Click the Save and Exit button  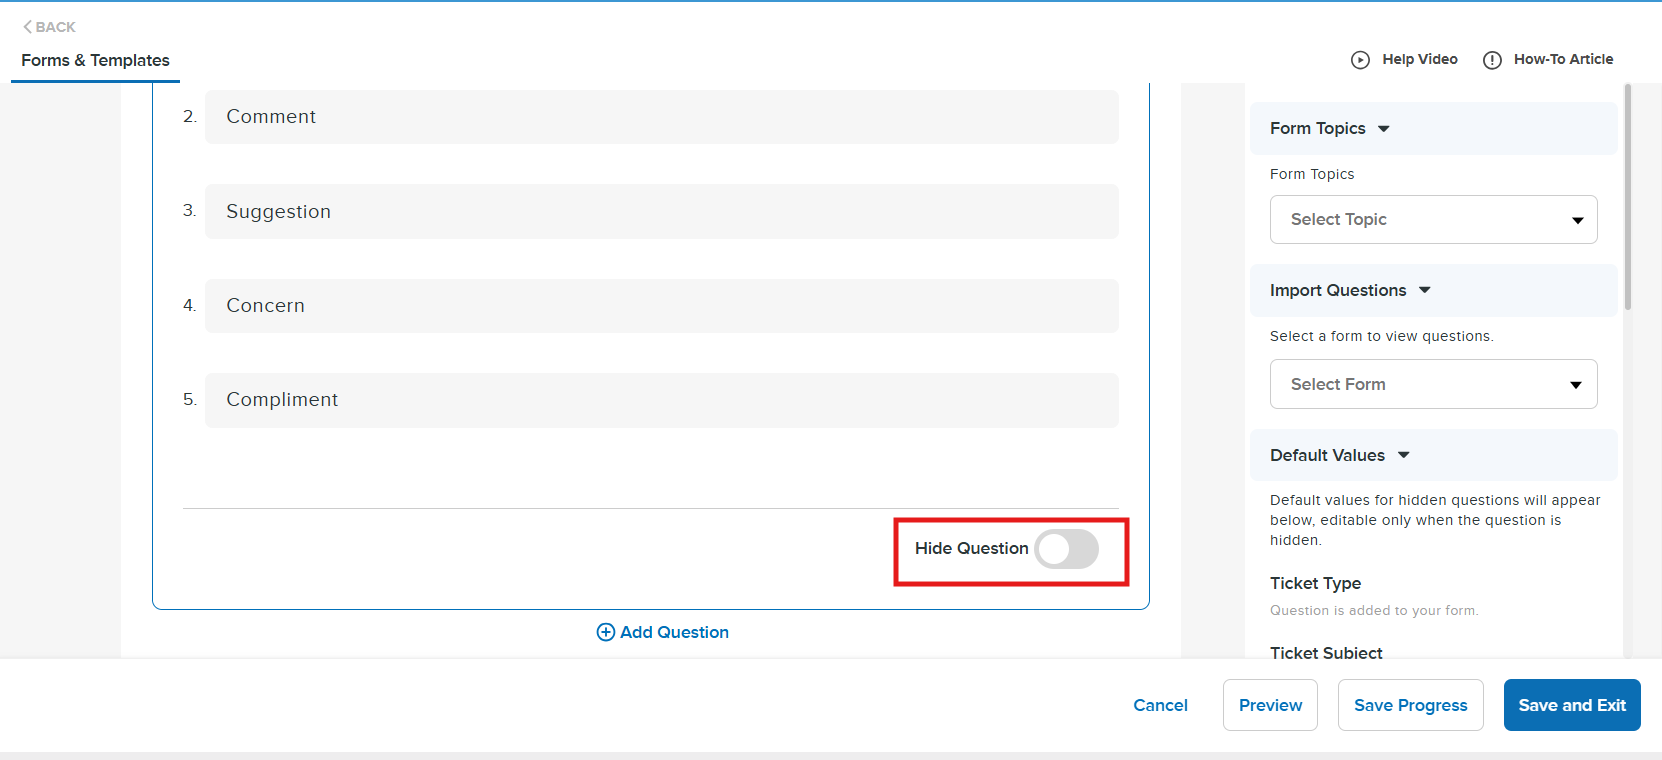point(1571,705)
